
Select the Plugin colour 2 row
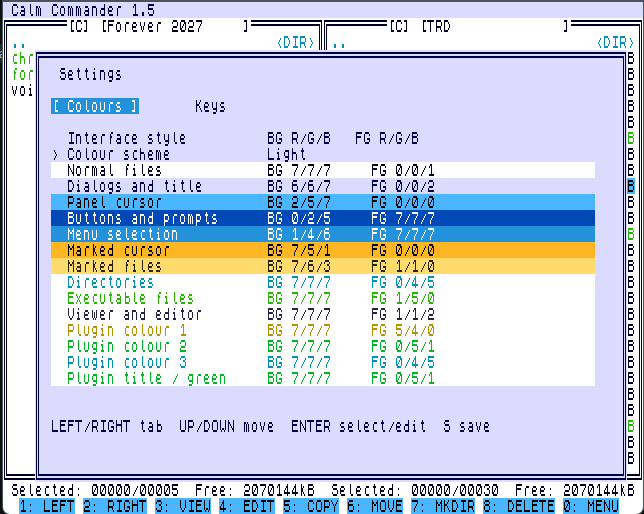[x=323, y=346]
